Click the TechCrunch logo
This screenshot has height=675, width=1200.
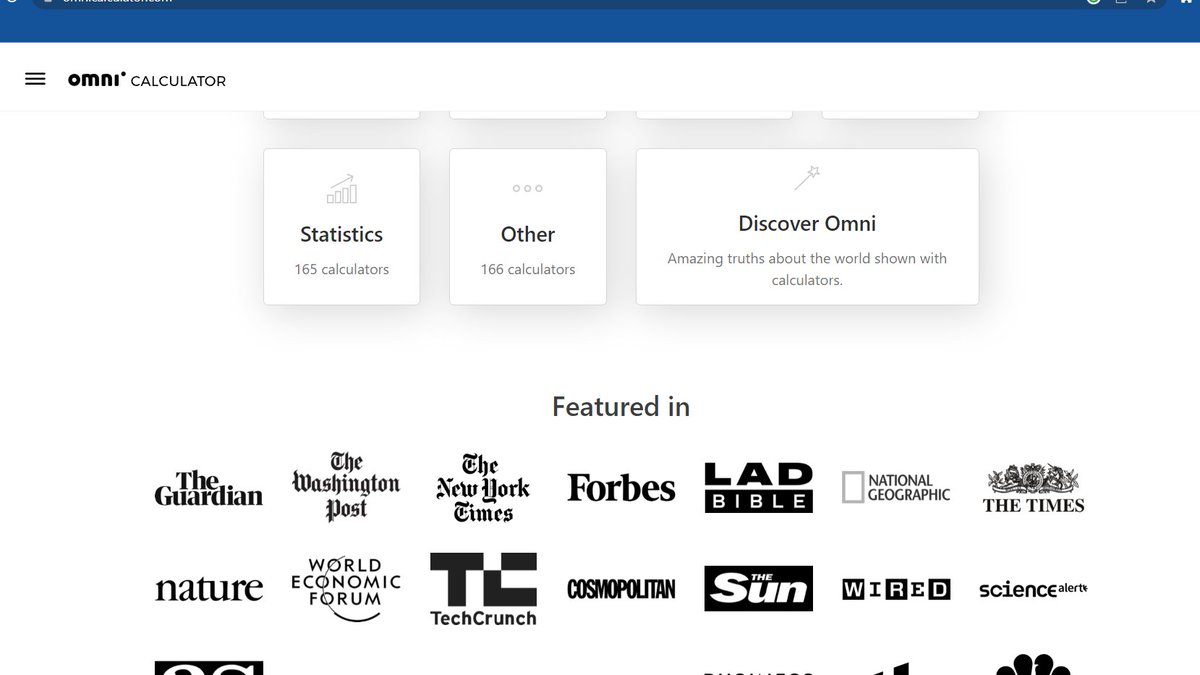pyautogui.click(x=483, y=589)
